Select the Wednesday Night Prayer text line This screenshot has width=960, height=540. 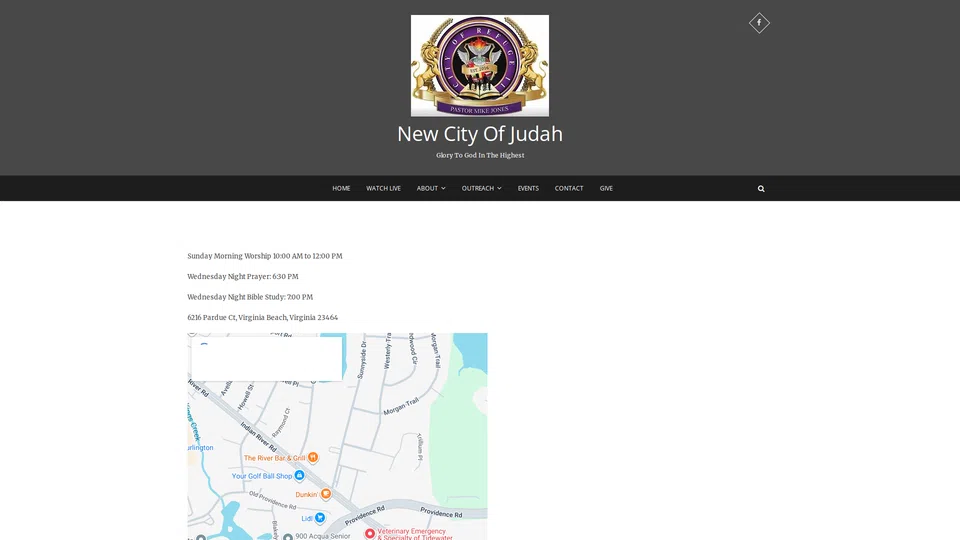click(242, 277)
